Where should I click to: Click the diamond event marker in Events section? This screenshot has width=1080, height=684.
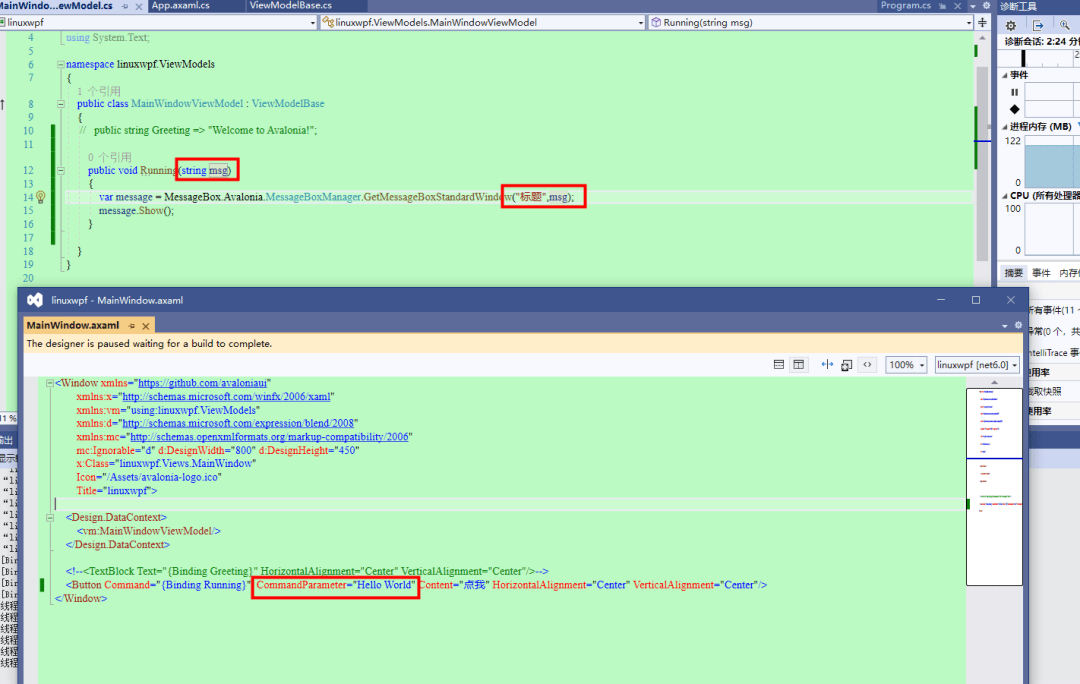(x=1015, y=108)
